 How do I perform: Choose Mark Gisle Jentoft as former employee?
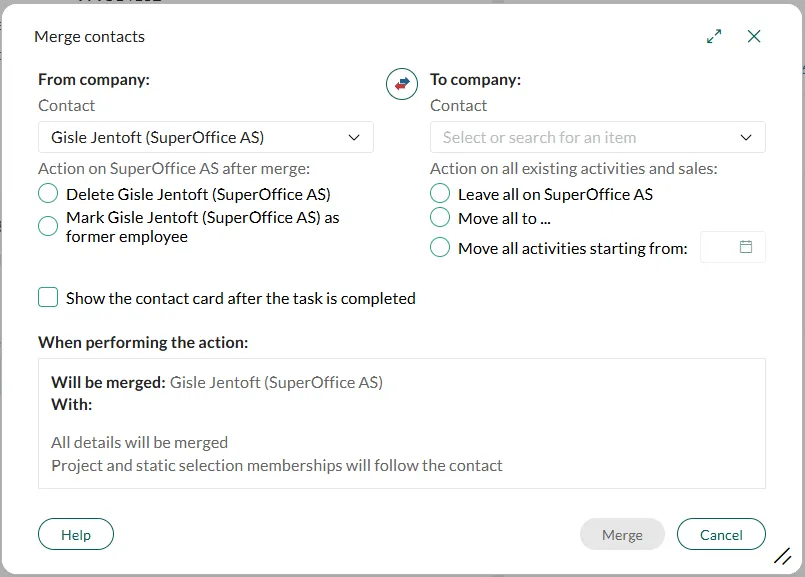(48, 226)
